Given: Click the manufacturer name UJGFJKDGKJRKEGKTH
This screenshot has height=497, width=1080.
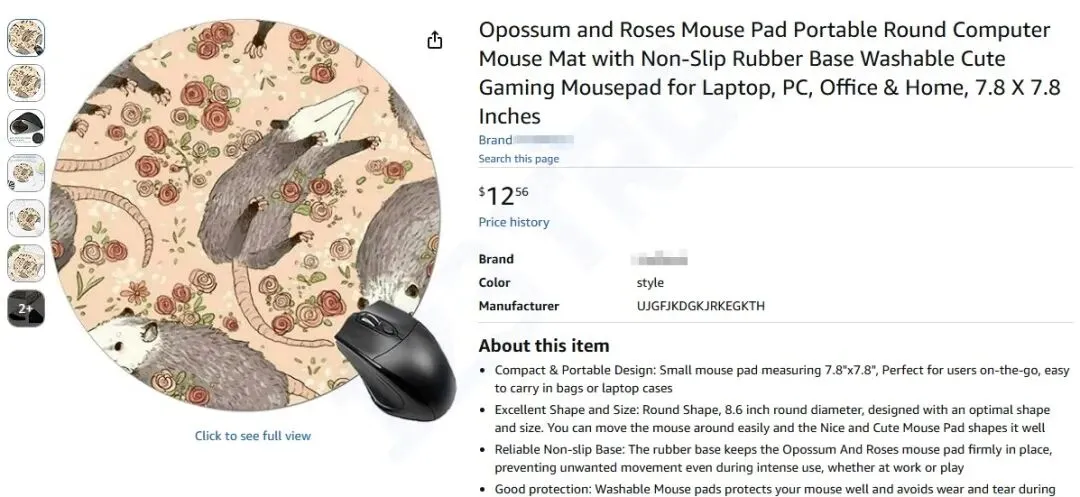Looking at the screenshot, I should point(700,306).
